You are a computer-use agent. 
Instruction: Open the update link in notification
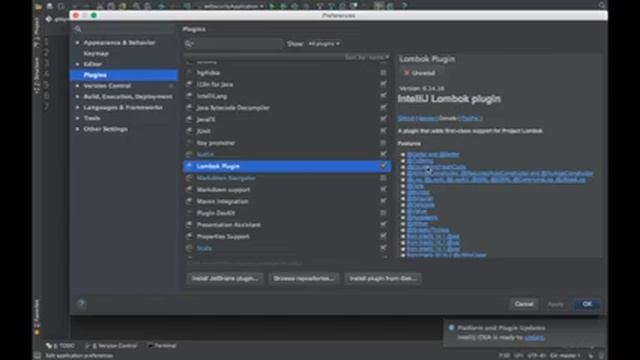(x=534, y=338)
